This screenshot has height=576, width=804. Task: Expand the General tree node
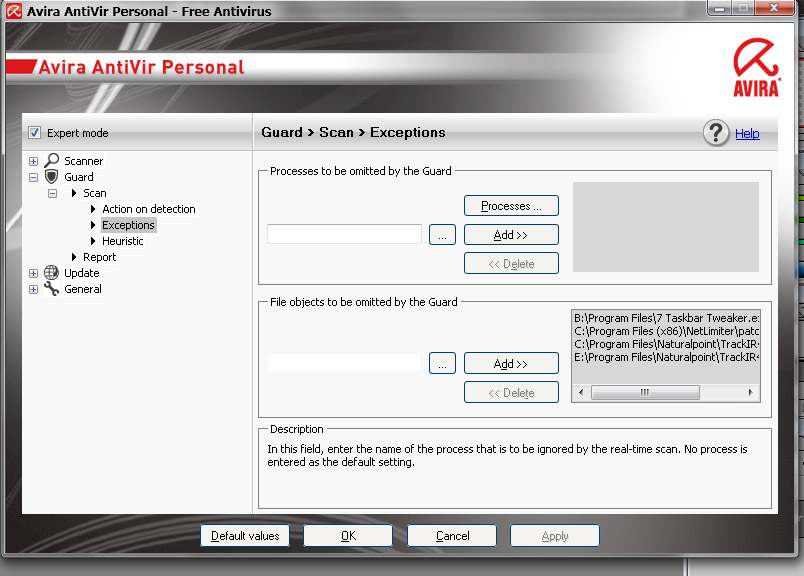33,289
